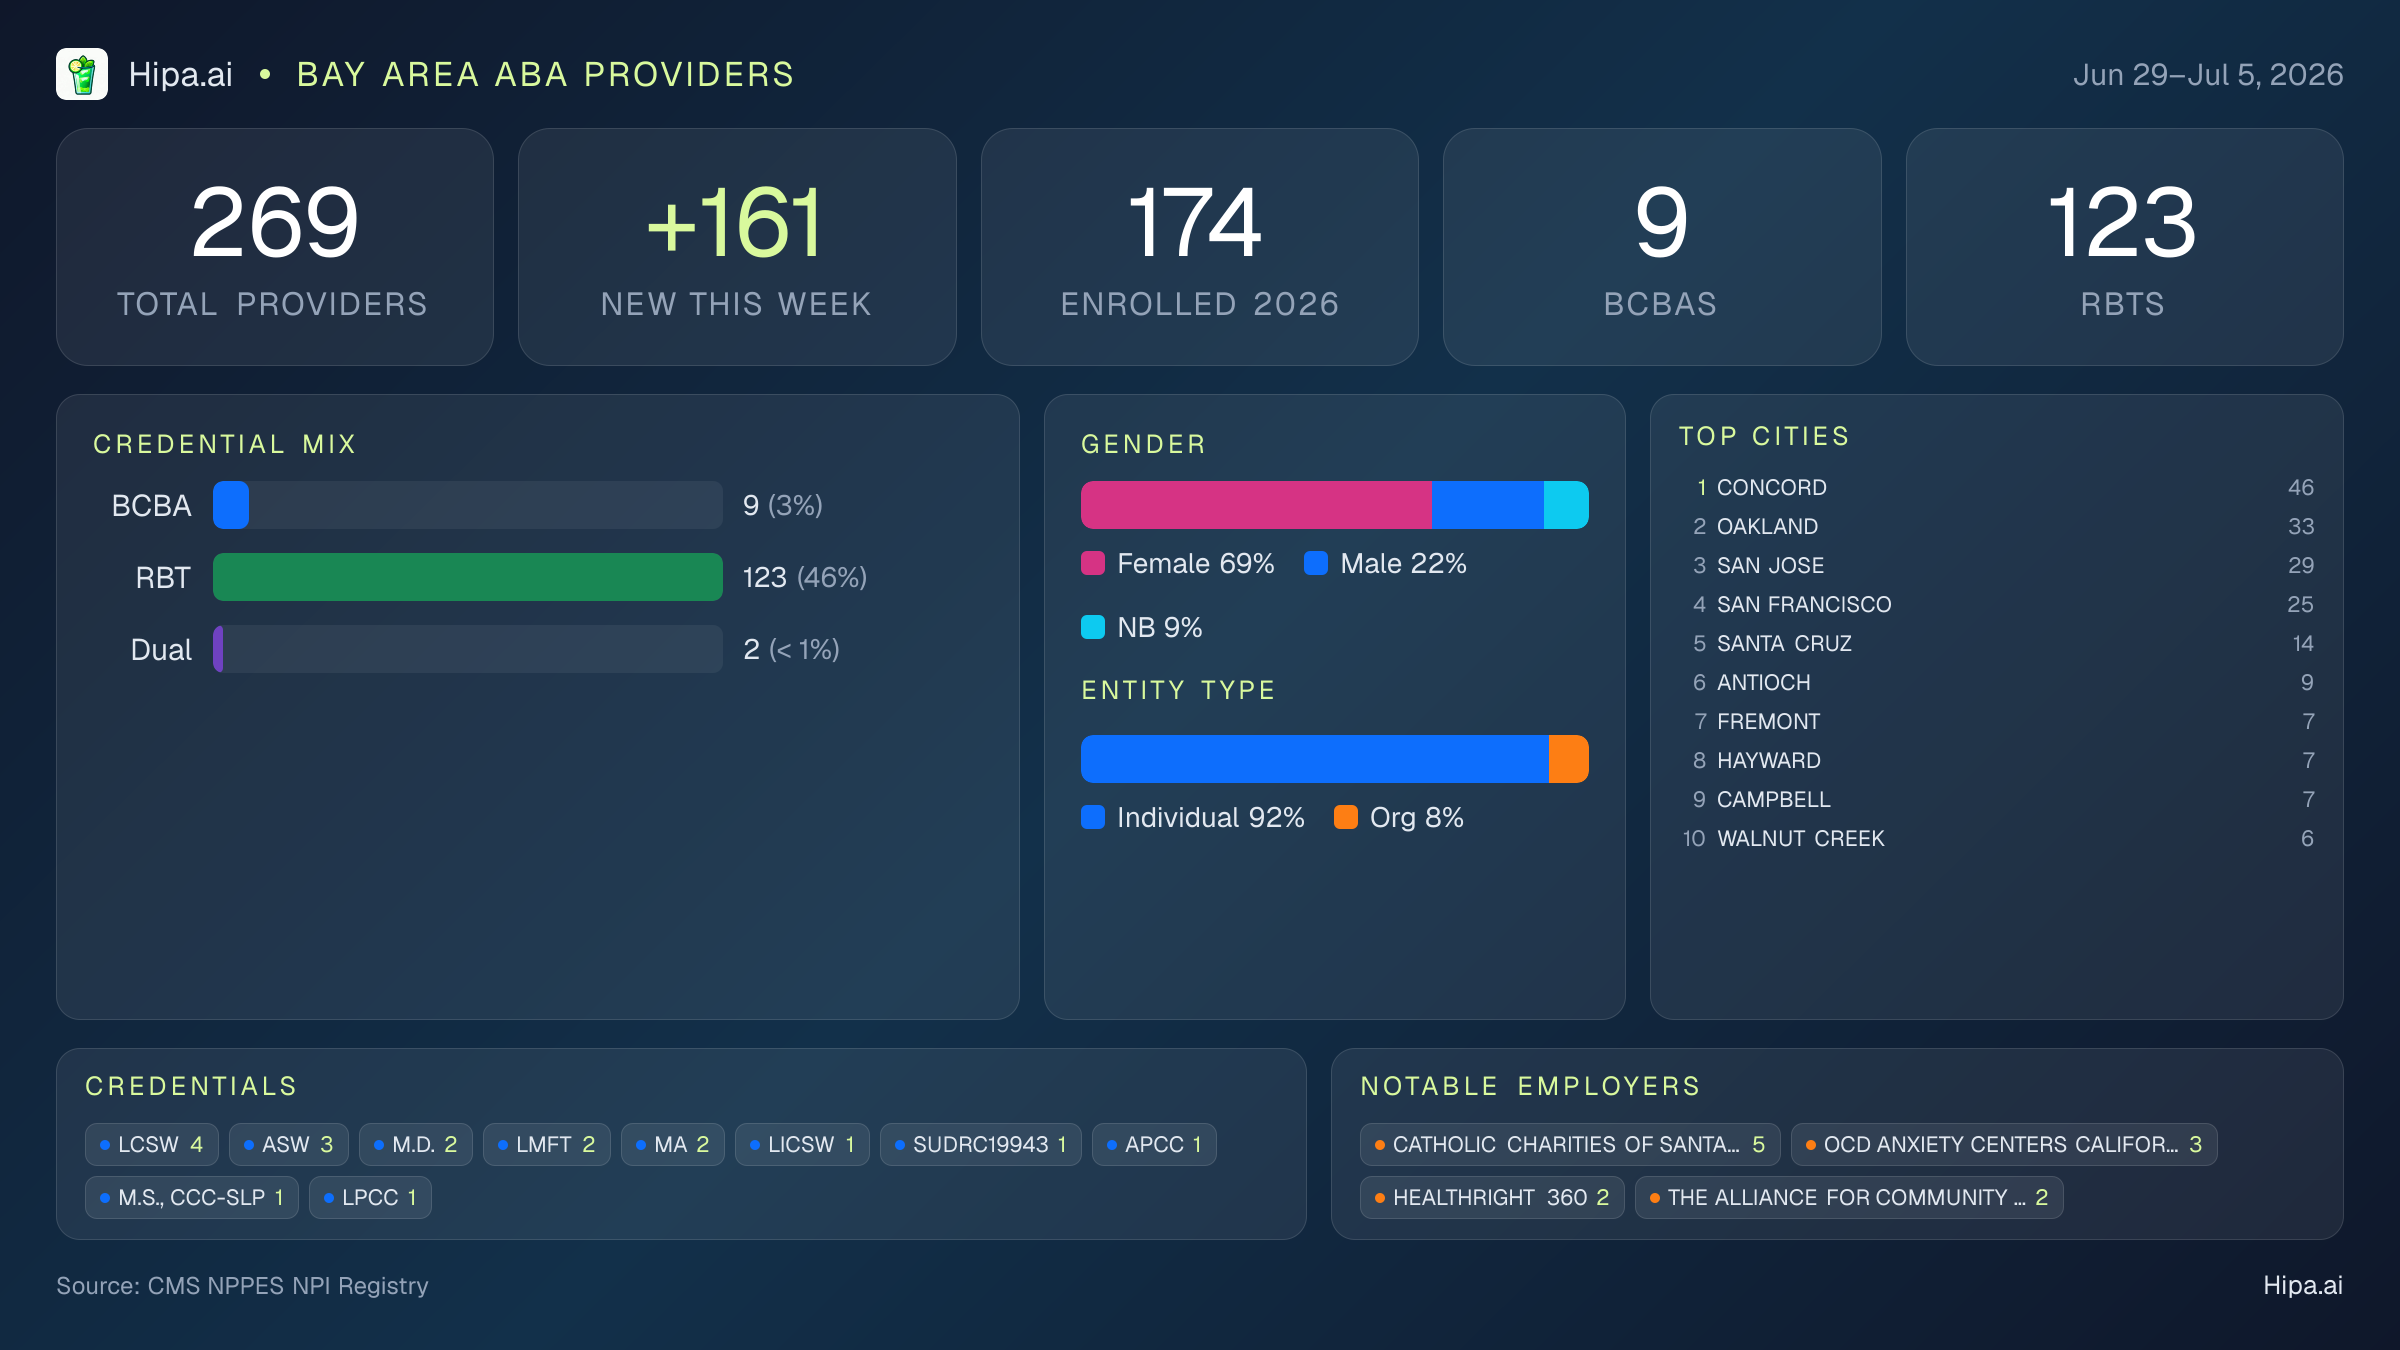Click the Entity Type heading
The width and height of the screenshot is (2400, 1350).
[x=1179, y=690]
